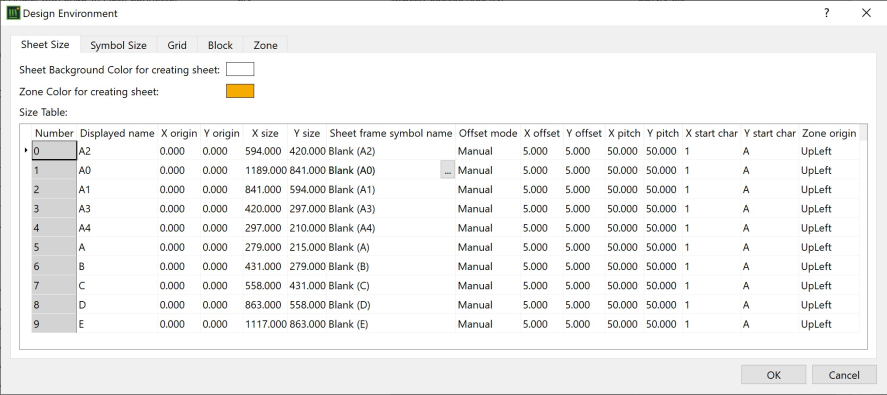Click the Design Environment app icon in title bar
This screenshot has width=887, height=395.
[13, 13]
